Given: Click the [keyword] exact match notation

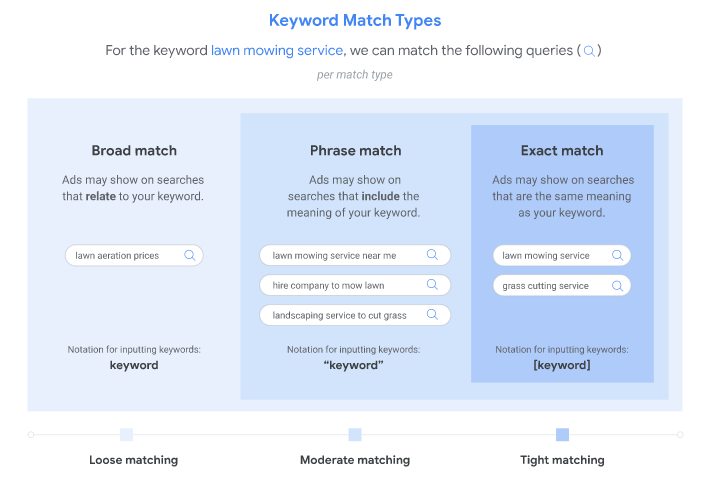Looking at the screenshot, I should [x=562, y=365].
